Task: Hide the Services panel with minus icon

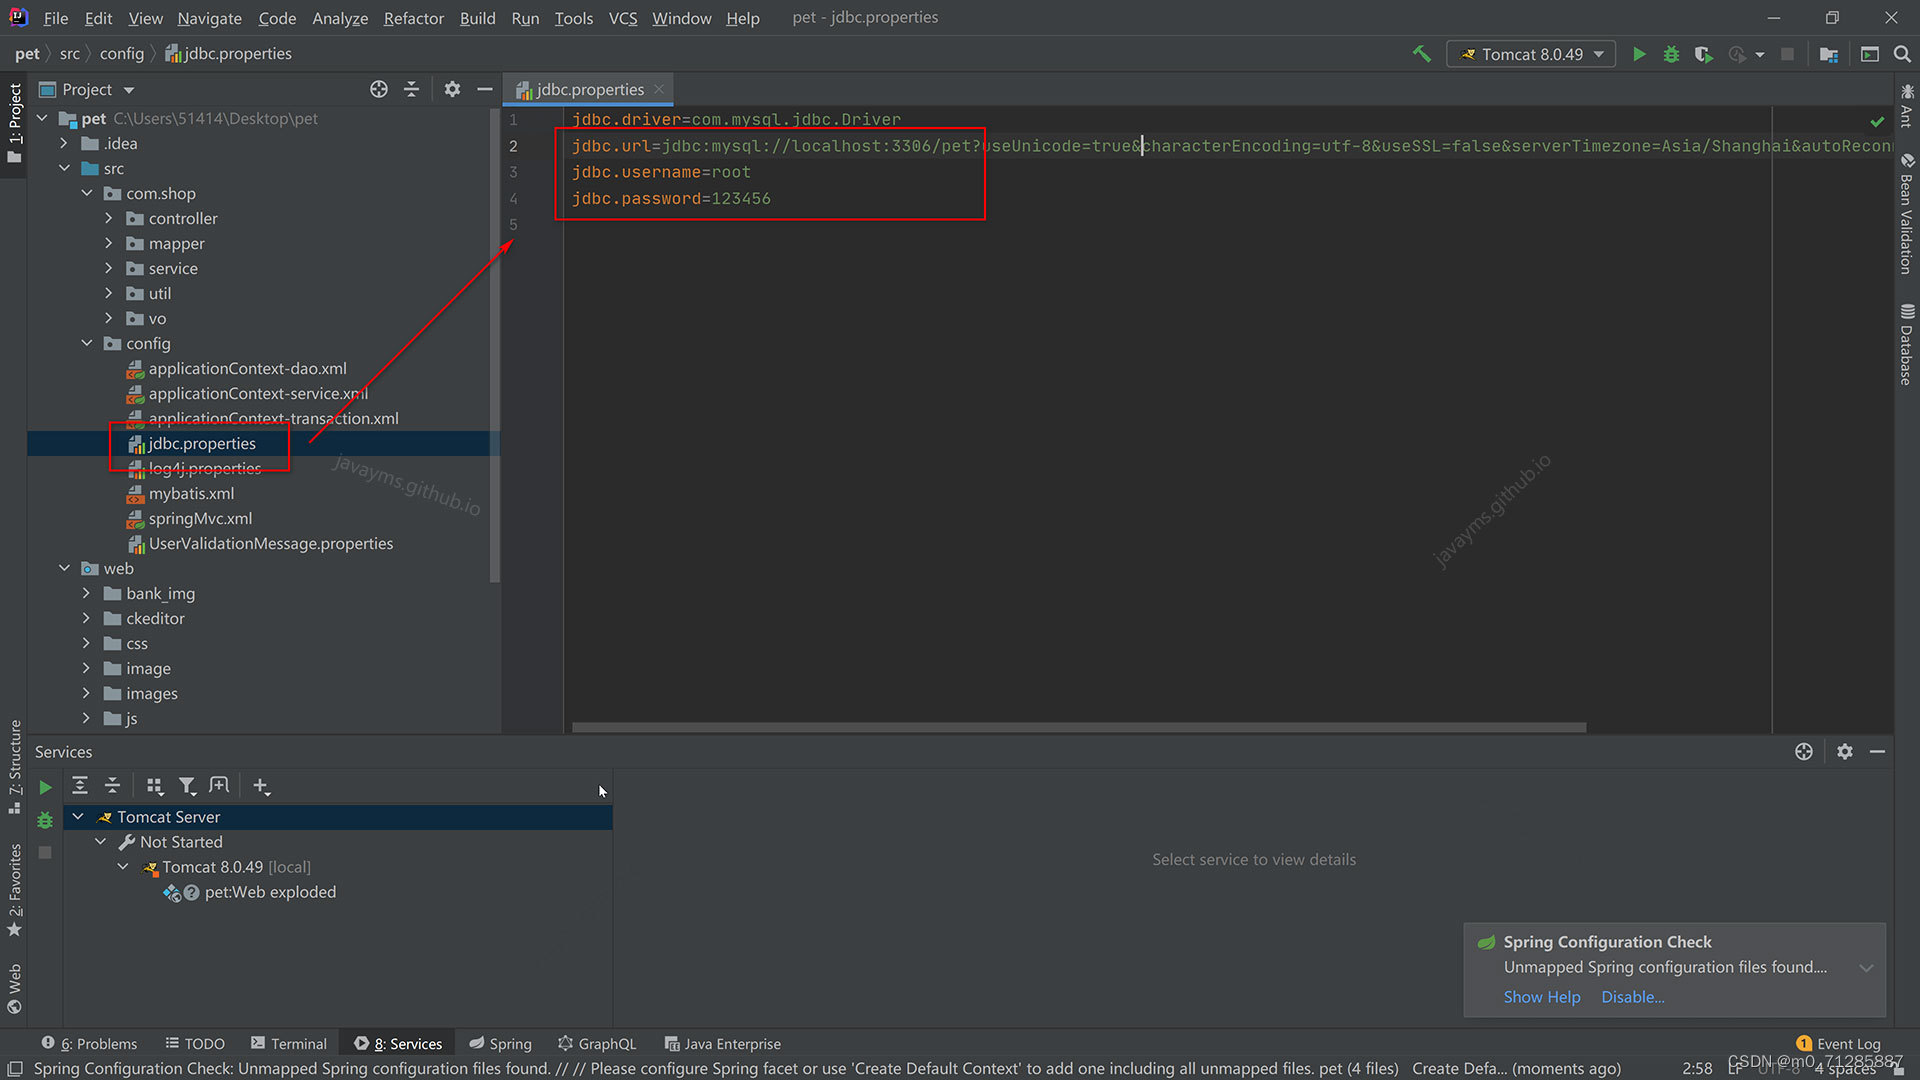Action: (x=1878, y=751)
